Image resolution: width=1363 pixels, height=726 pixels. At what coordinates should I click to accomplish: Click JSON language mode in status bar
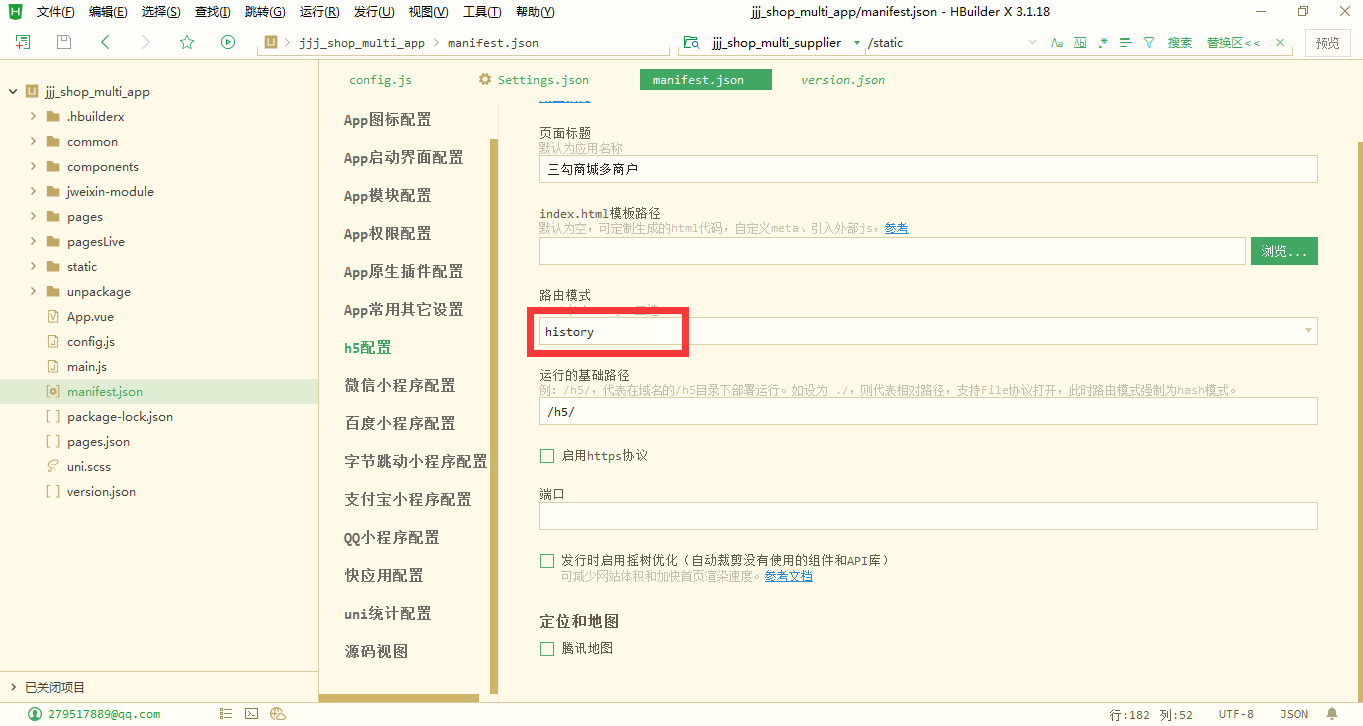pos(1294,714)
